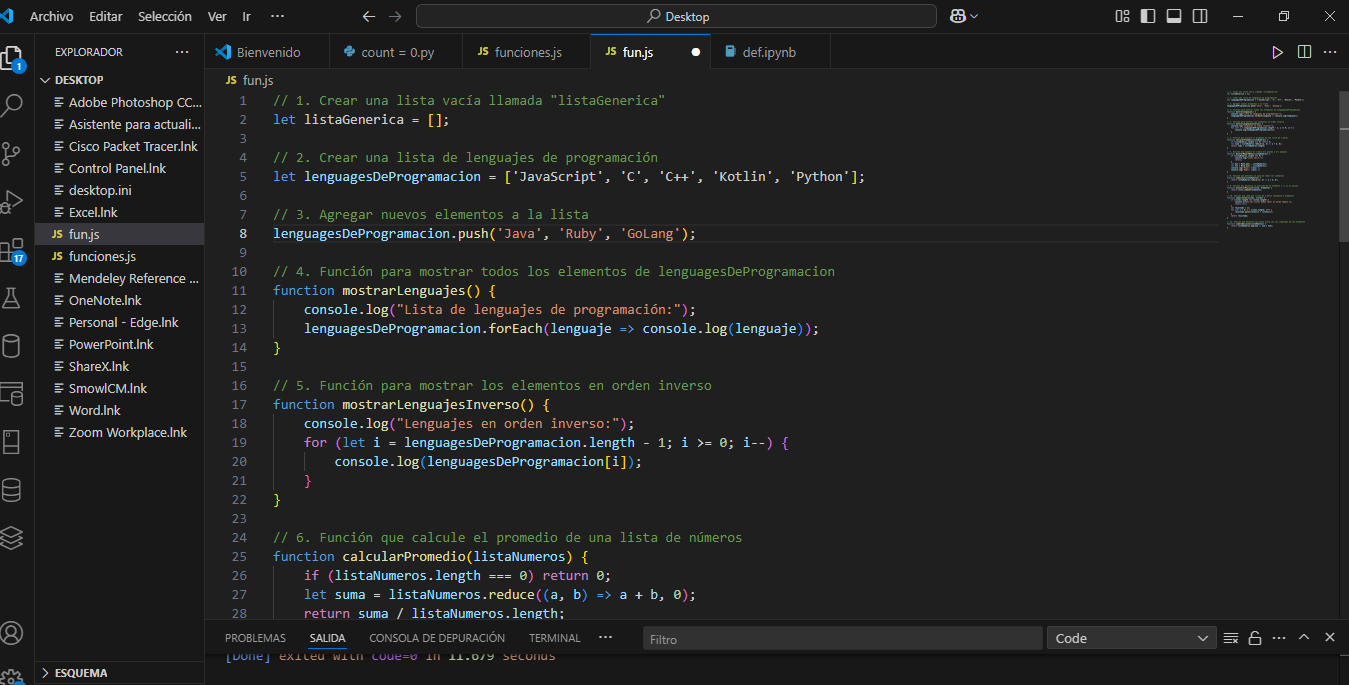Select Control Panel.lnk in Explorer

120,168
